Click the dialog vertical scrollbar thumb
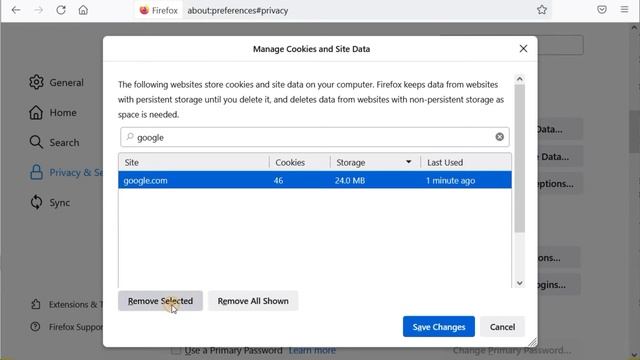The width and height of the screenshot is (640, 360). (x=520, y=158)
